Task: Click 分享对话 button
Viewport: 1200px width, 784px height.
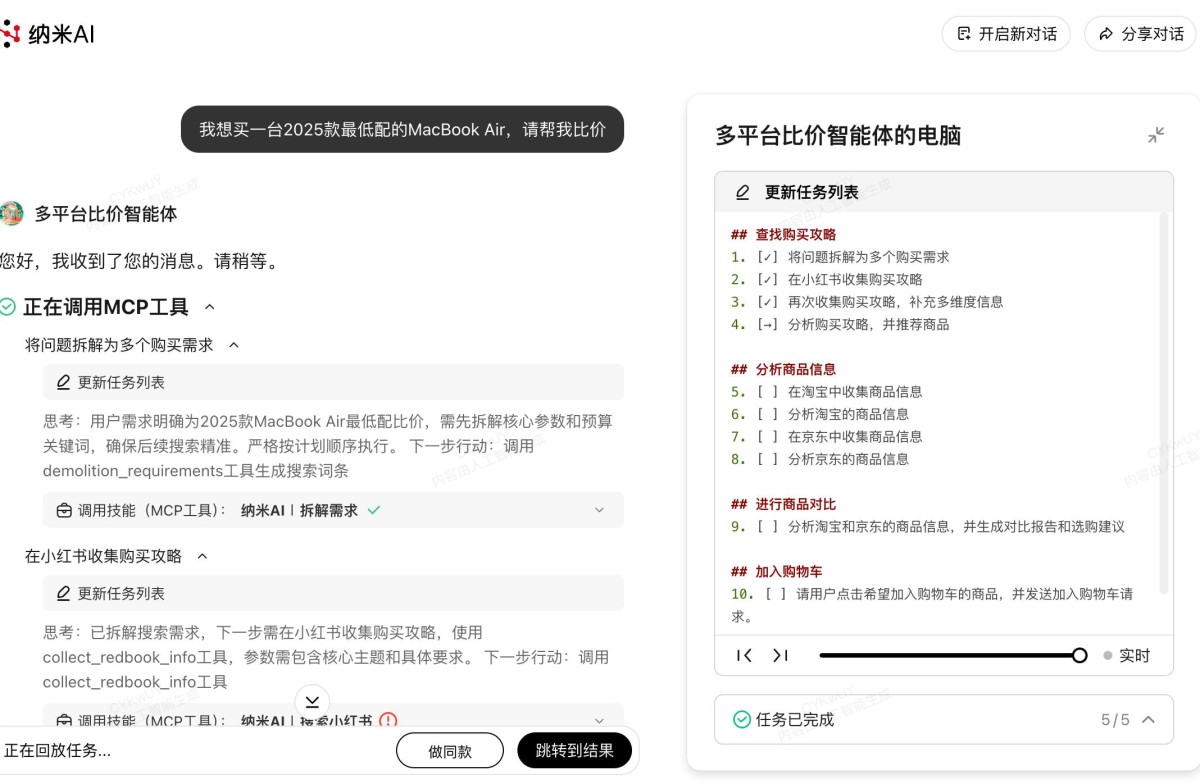Action: click(x=1140, y=34)
